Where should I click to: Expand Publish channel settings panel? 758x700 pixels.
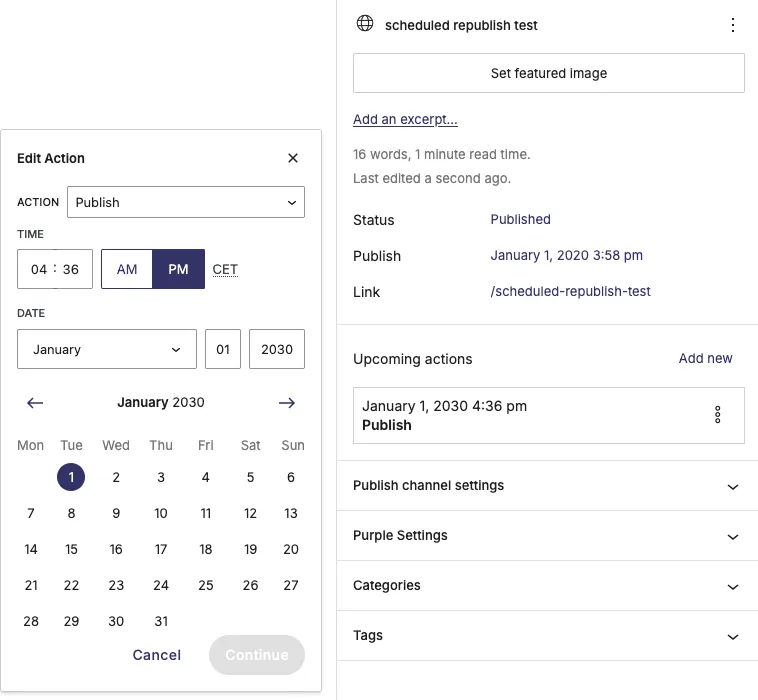coord(547,485)
